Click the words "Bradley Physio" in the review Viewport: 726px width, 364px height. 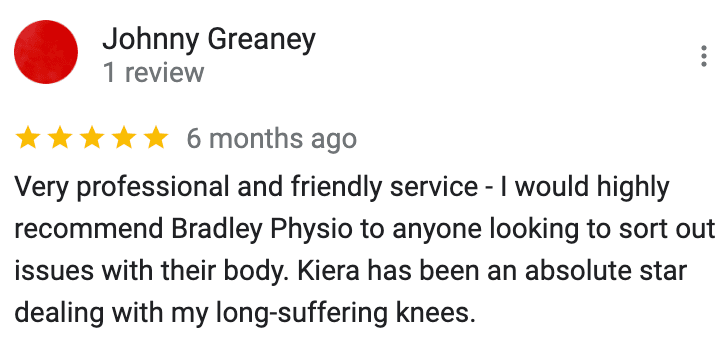262,230
